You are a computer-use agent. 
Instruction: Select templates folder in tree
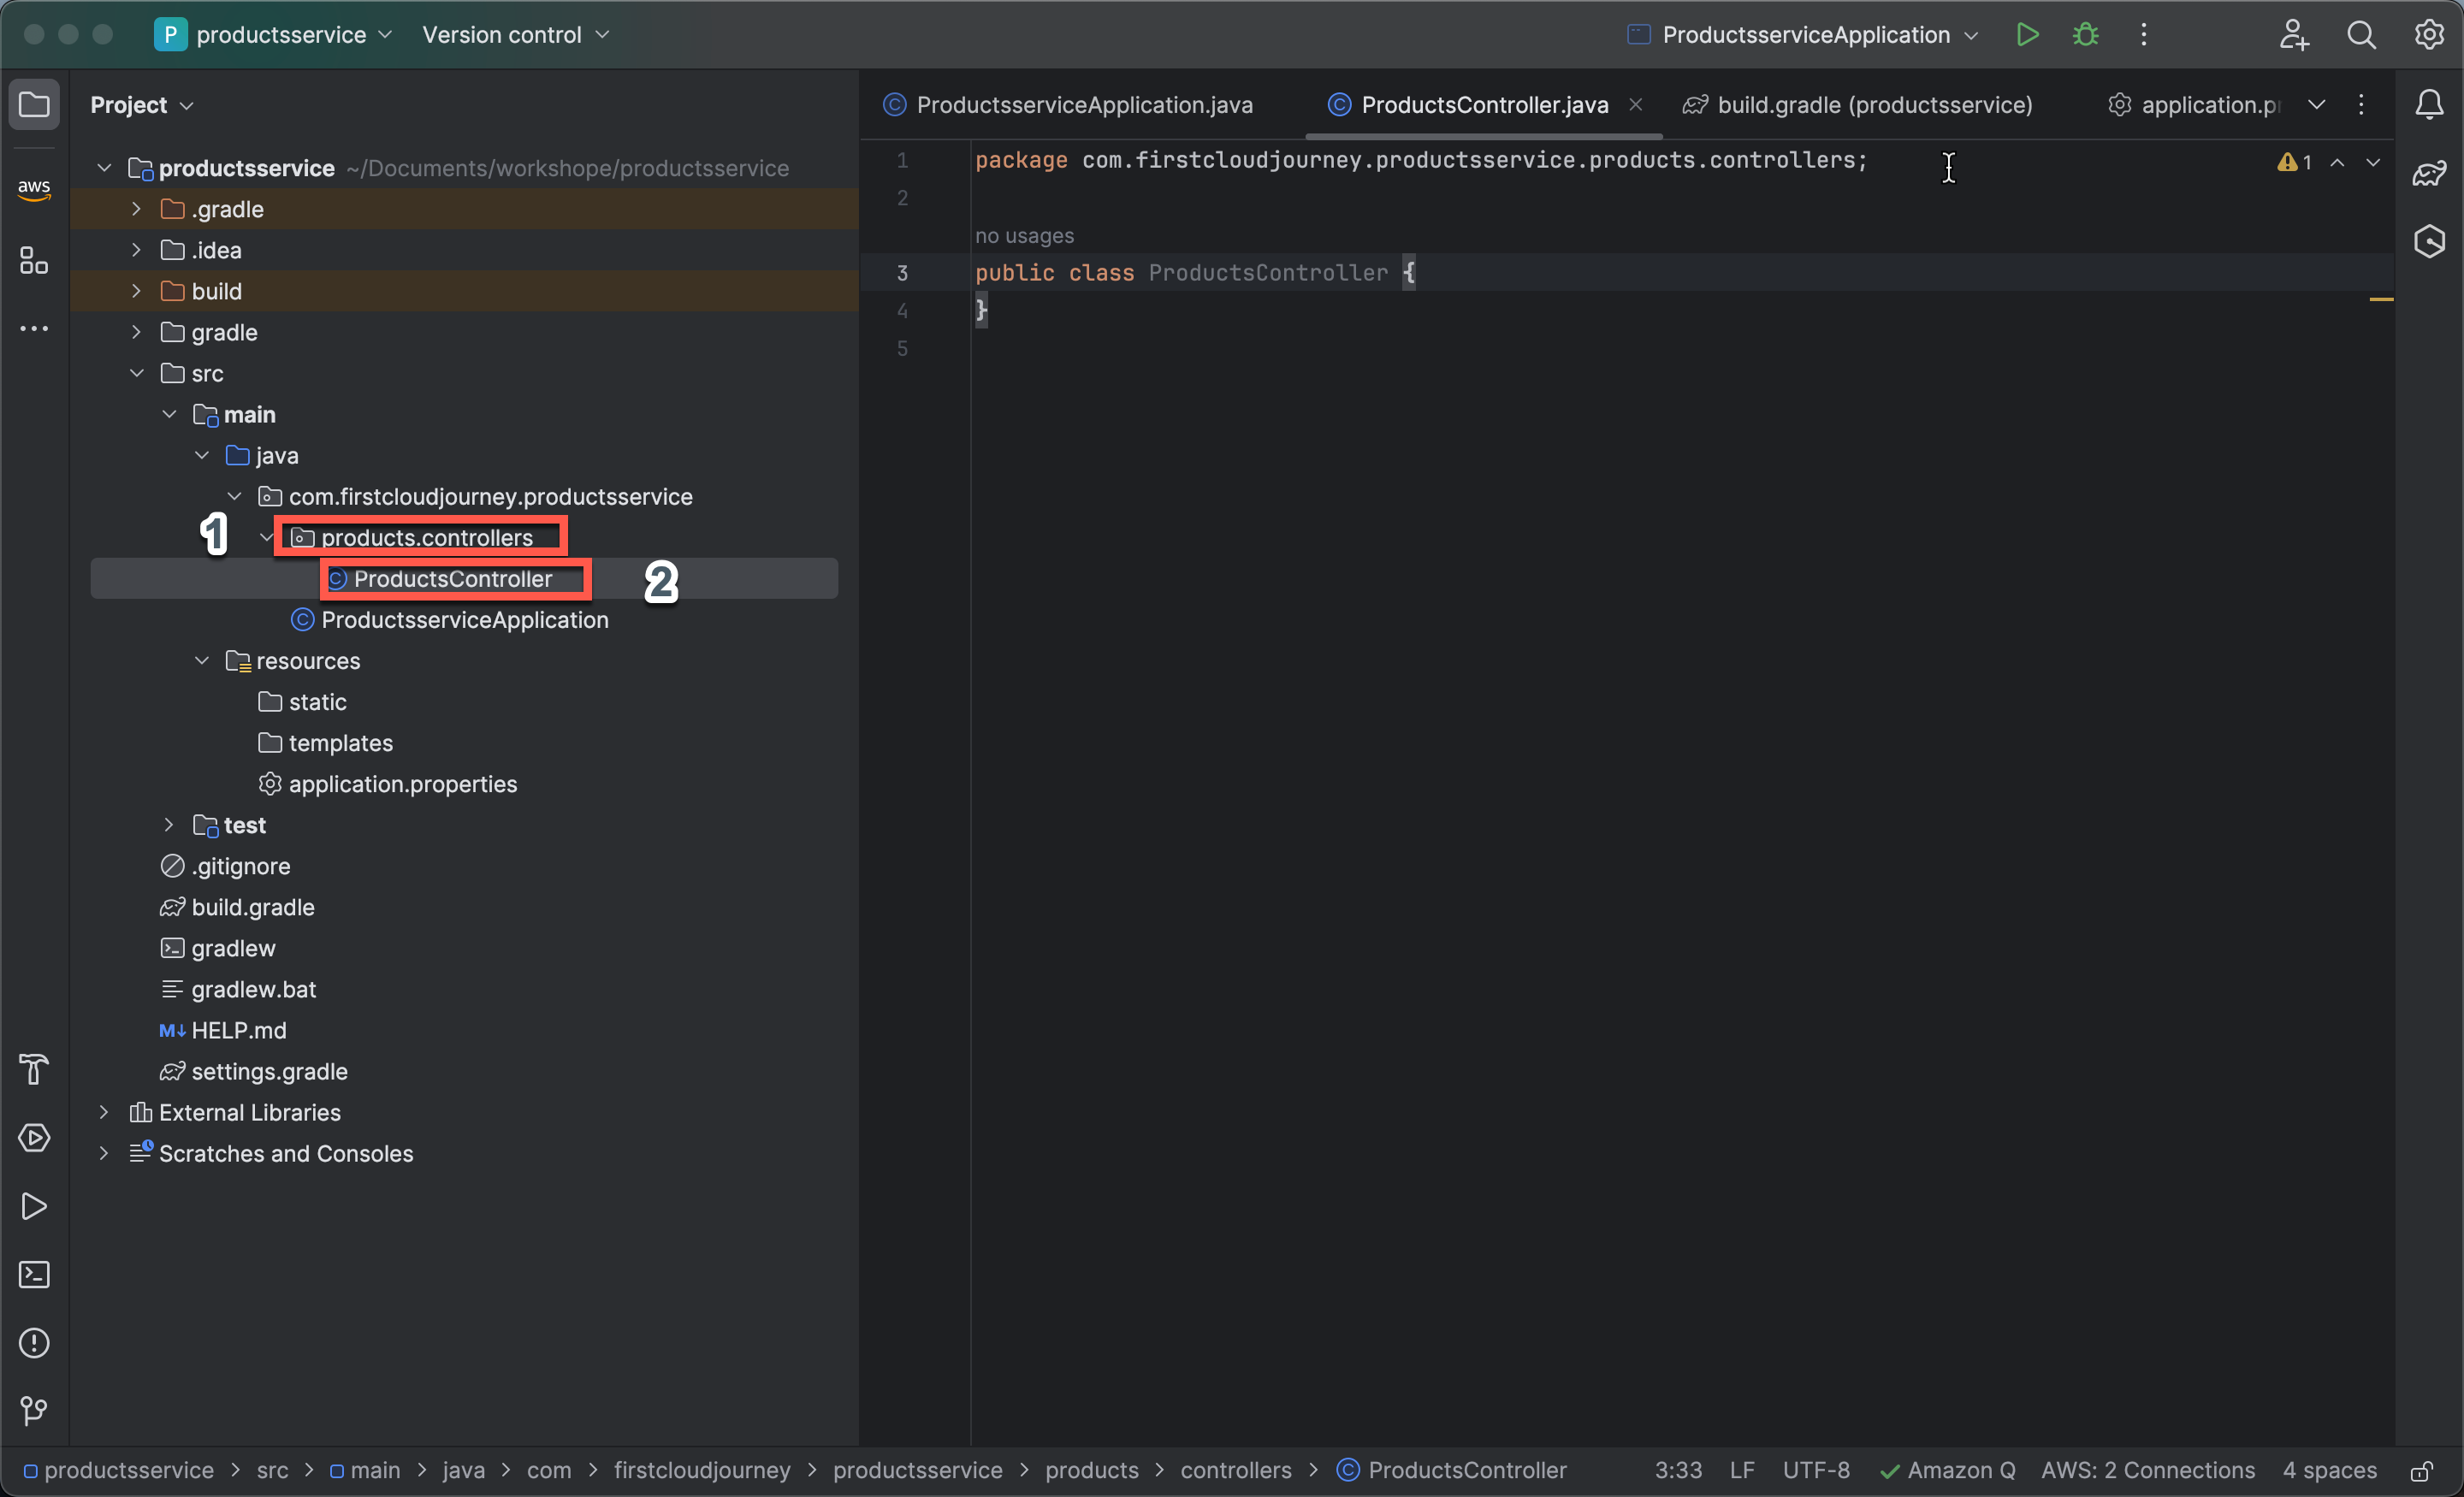325,742
